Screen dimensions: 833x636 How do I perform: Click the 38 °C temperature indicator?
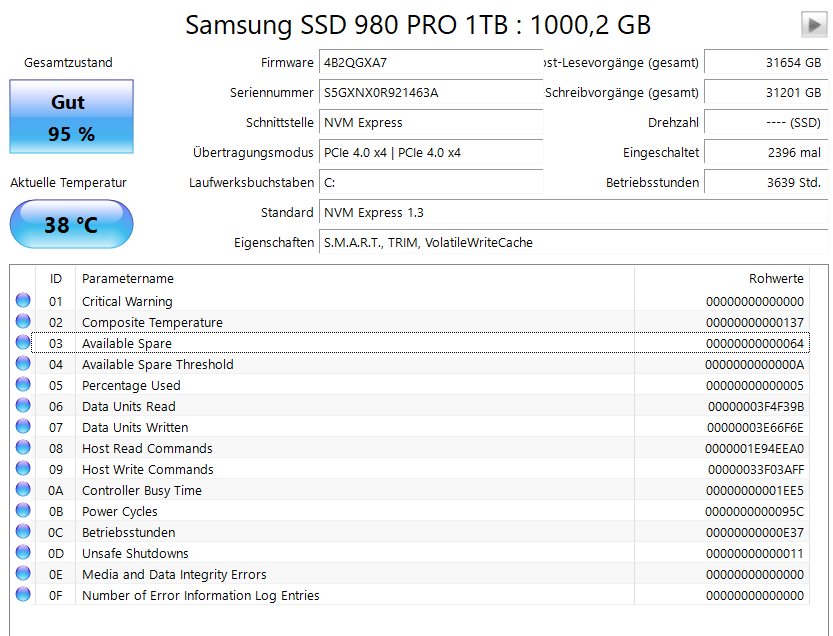(x=70, y=224)
